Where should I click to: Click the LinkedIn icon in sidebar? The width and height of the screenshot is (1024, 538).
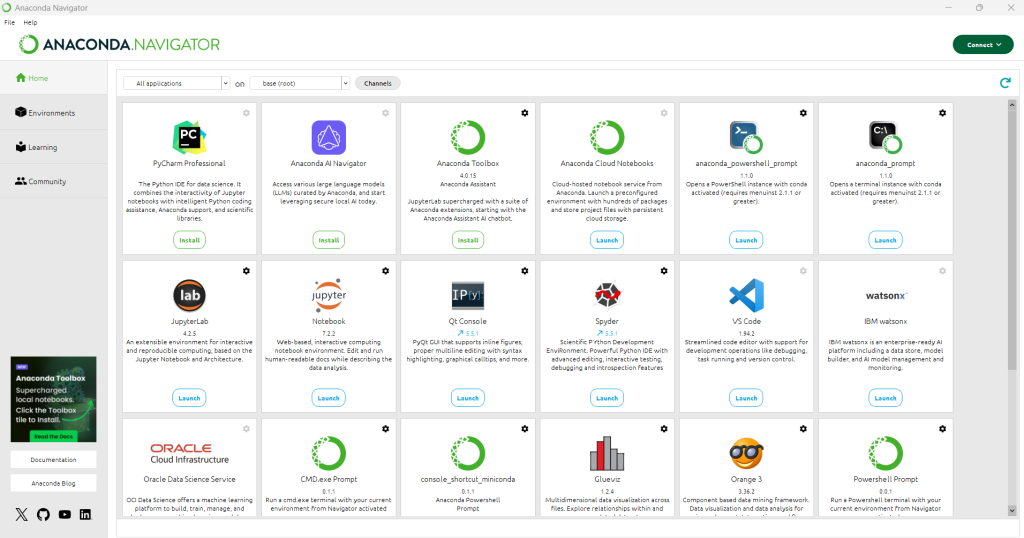click(85, 514)
